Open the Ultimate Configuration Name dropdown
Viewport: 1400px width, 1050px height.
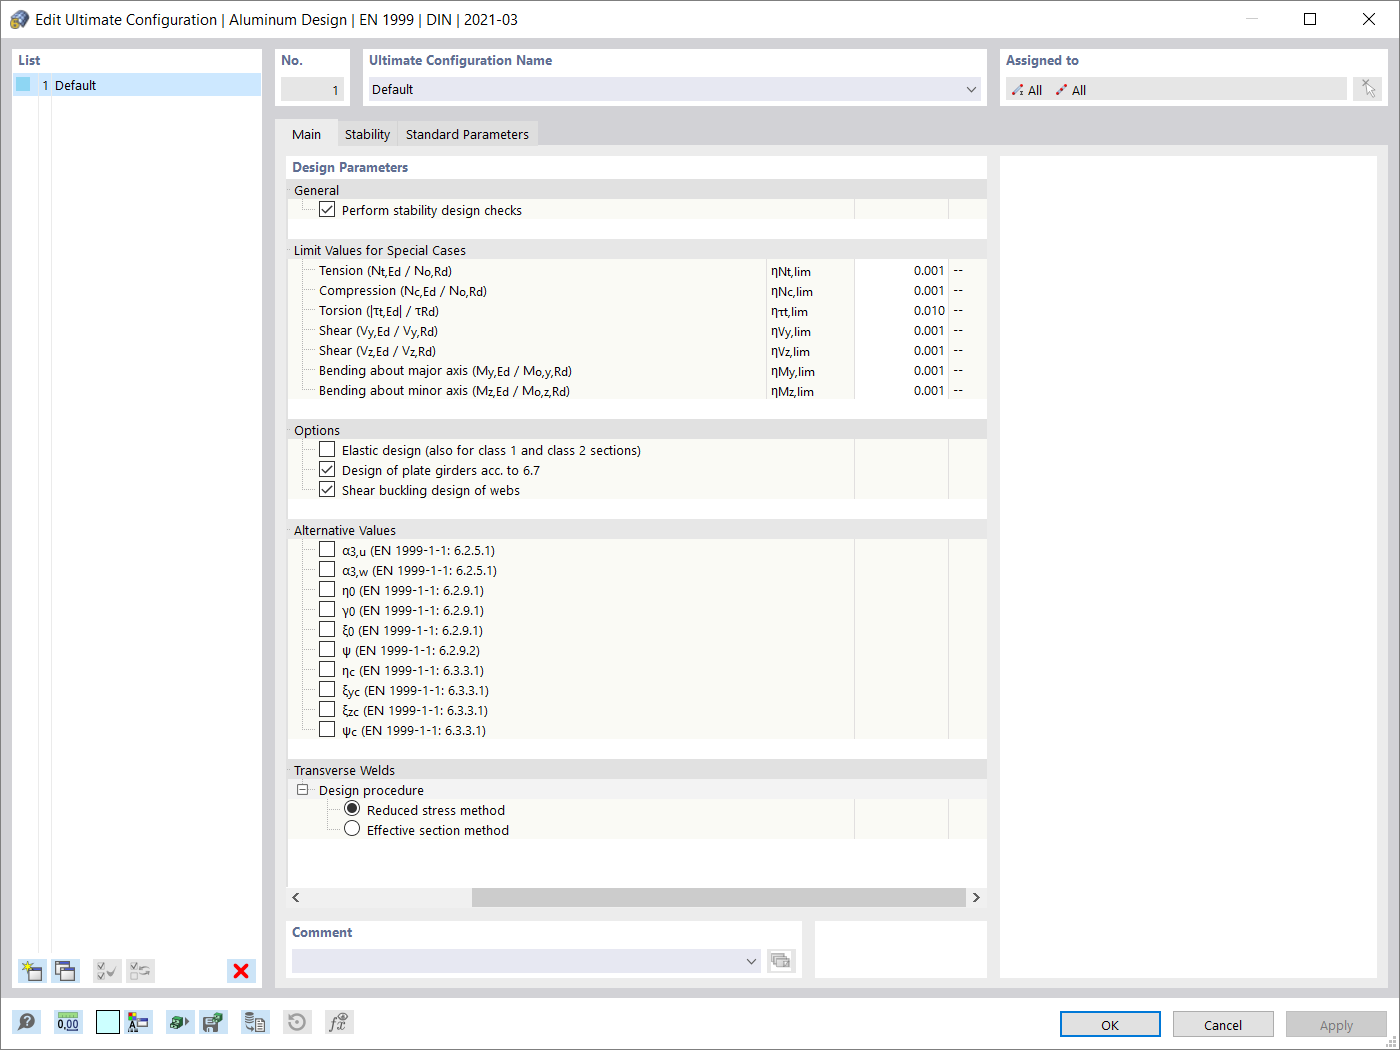(x=969, y=89)
